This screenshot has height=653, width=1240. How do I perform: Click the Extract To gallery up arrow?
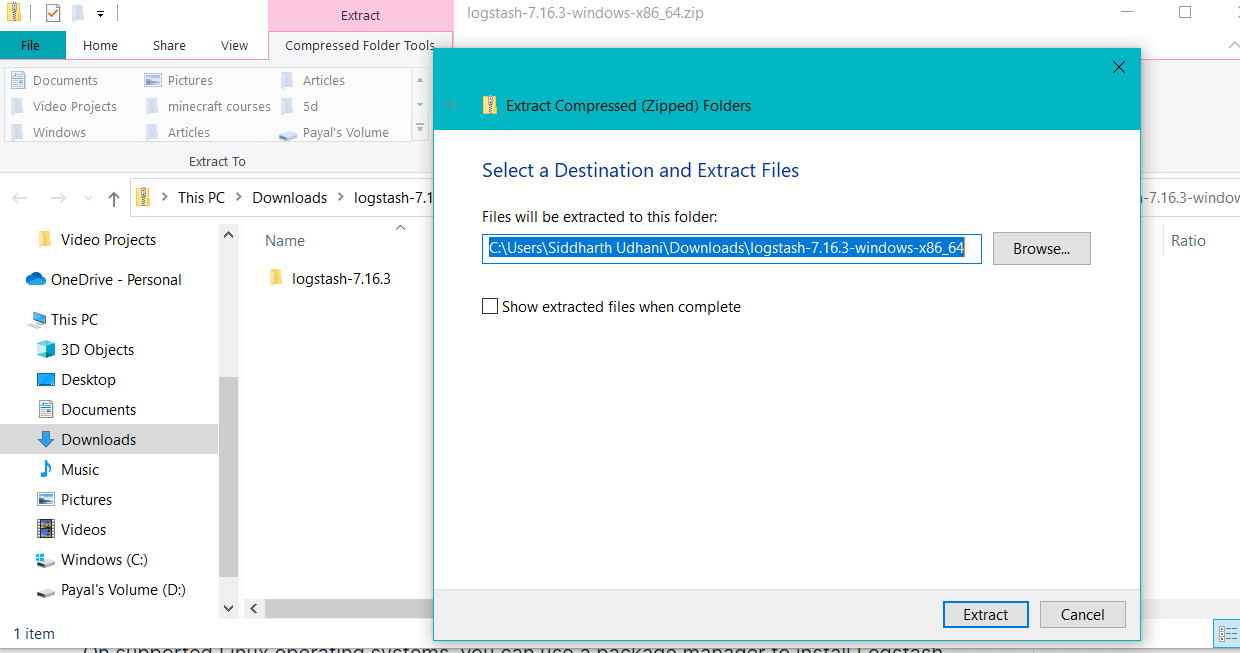coord(420,80)
